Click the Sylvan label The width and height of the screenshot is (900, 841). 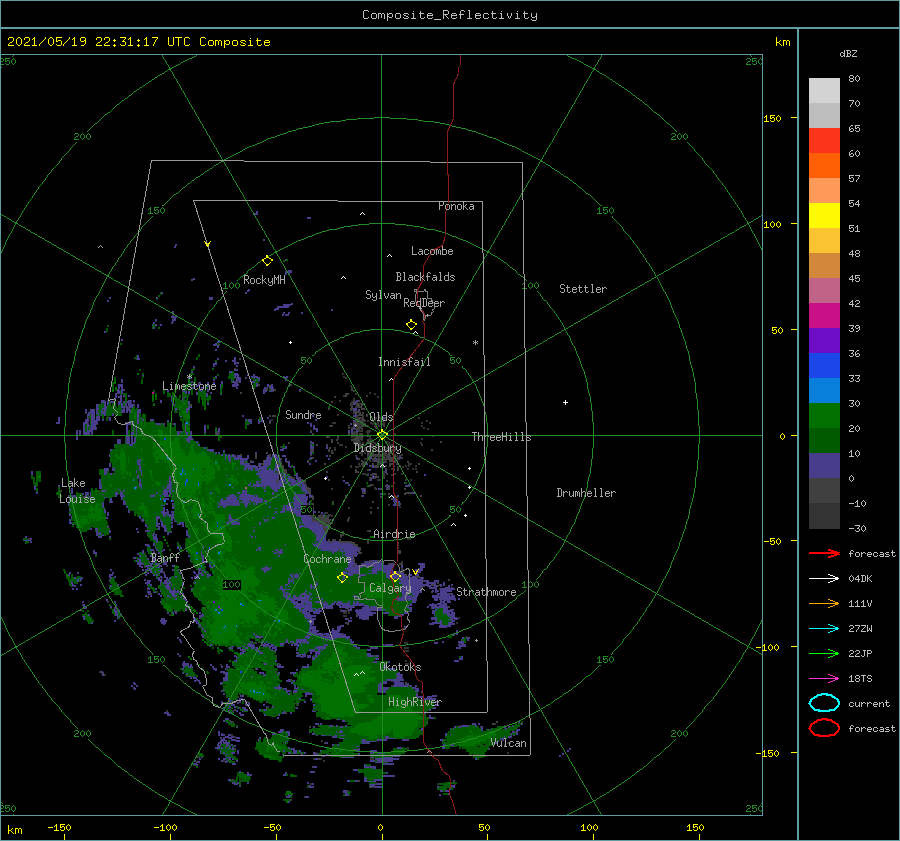pos(383,295)
